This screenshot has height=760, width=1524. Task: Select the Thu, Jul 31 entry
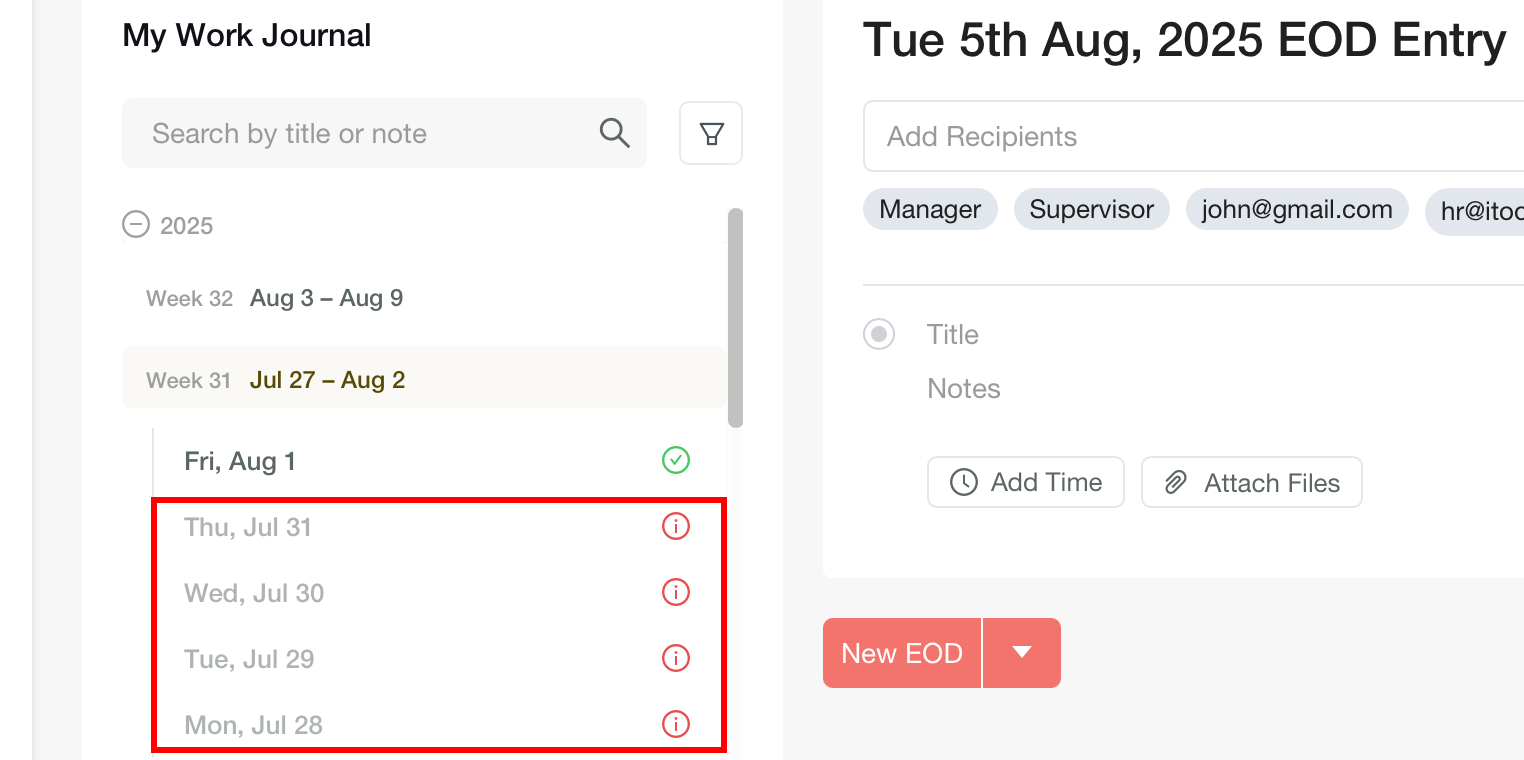(248, 527)
